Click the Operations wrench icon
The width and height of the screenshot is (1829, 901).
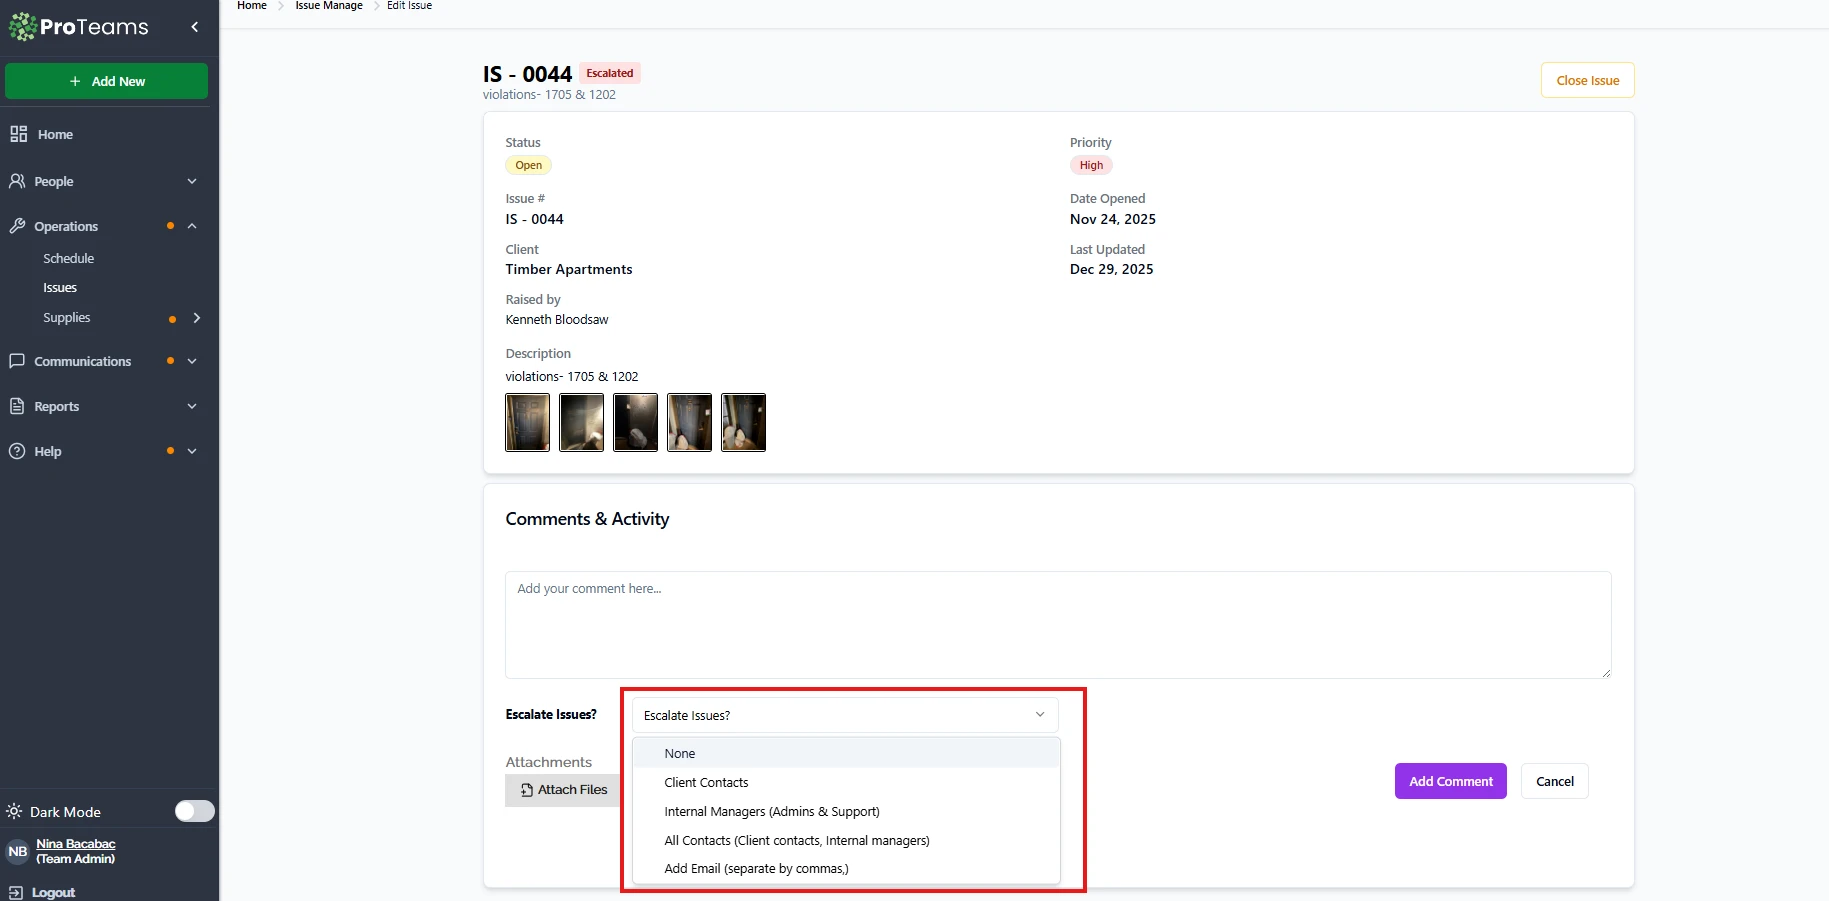click(x=17, y=226)
